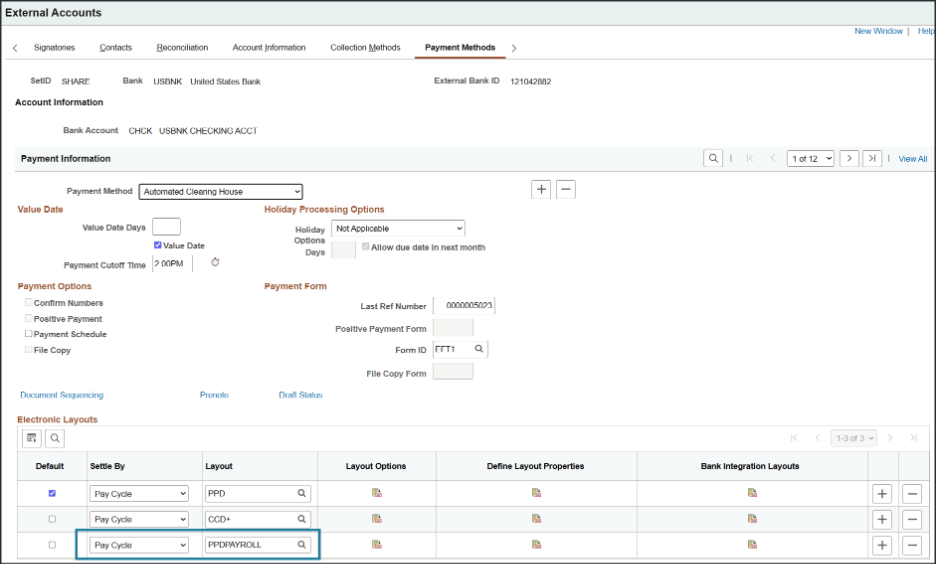The width and height of the screenshot is (936, 564).
Task: Check Default box for CCD+ layout row
Action: (52, 519)
